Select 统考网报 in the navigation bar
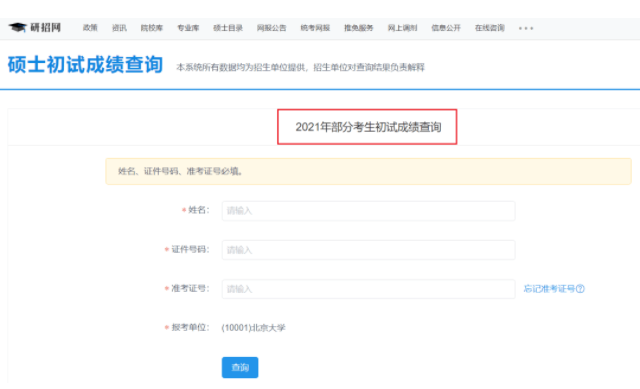Image resolution: width=640 pixels, height=389 pixels. pyautogui.click(x=315, y=28)
